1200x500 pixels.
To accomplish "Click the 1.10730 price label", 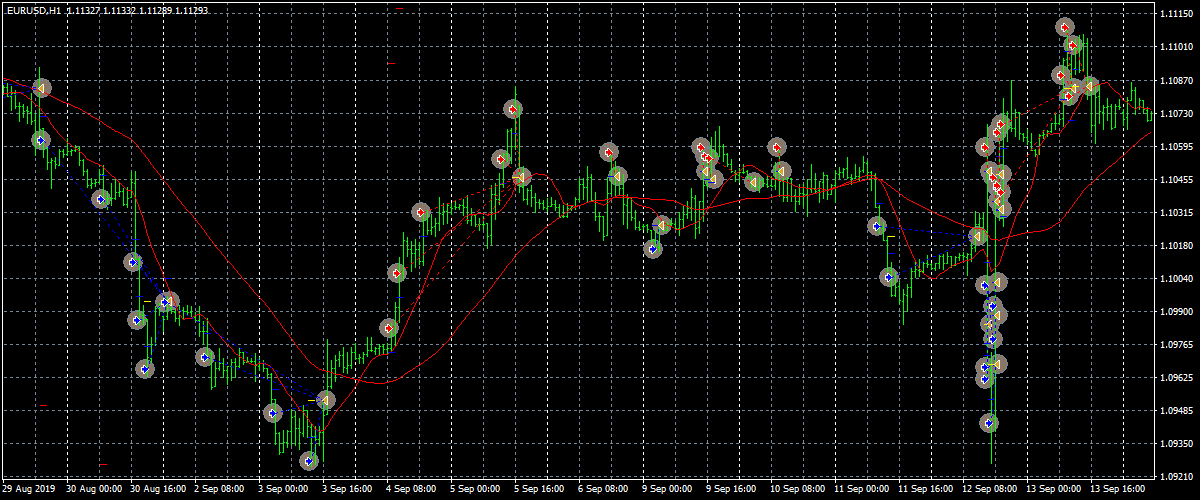I will [x=1176, y=114].
